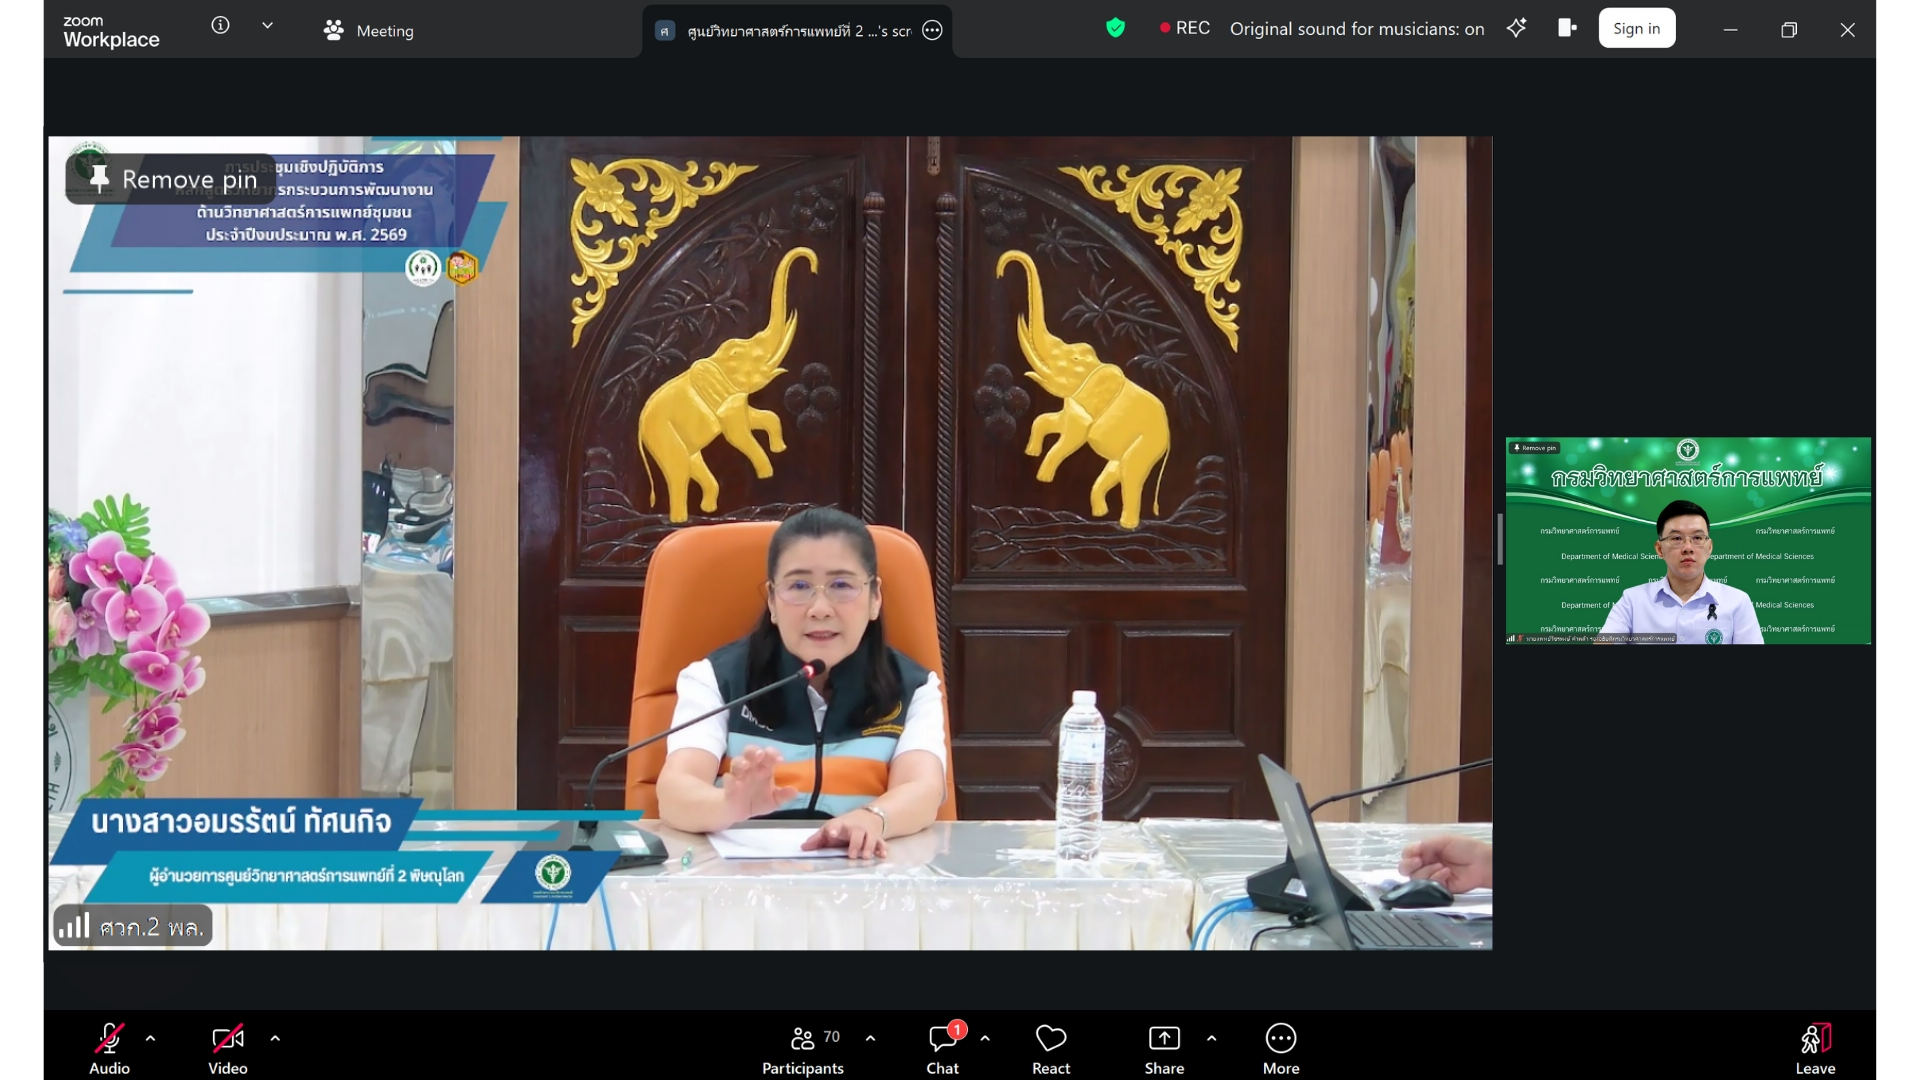Open the Chat panel
Screen dimensions: 1920x1080
pos(942,1040)
